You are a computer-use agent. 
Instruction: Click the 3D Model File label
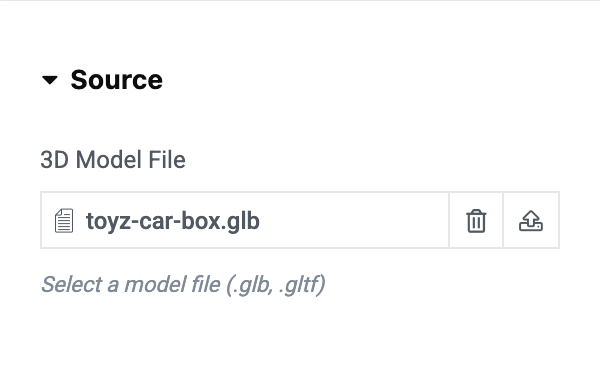(113, 160)
